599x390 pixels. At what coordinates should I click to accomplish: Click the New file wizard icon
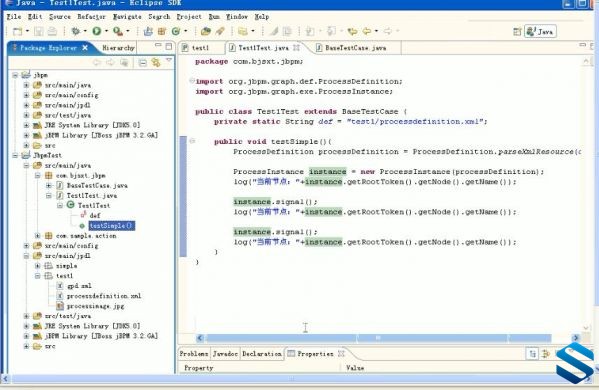18,31
